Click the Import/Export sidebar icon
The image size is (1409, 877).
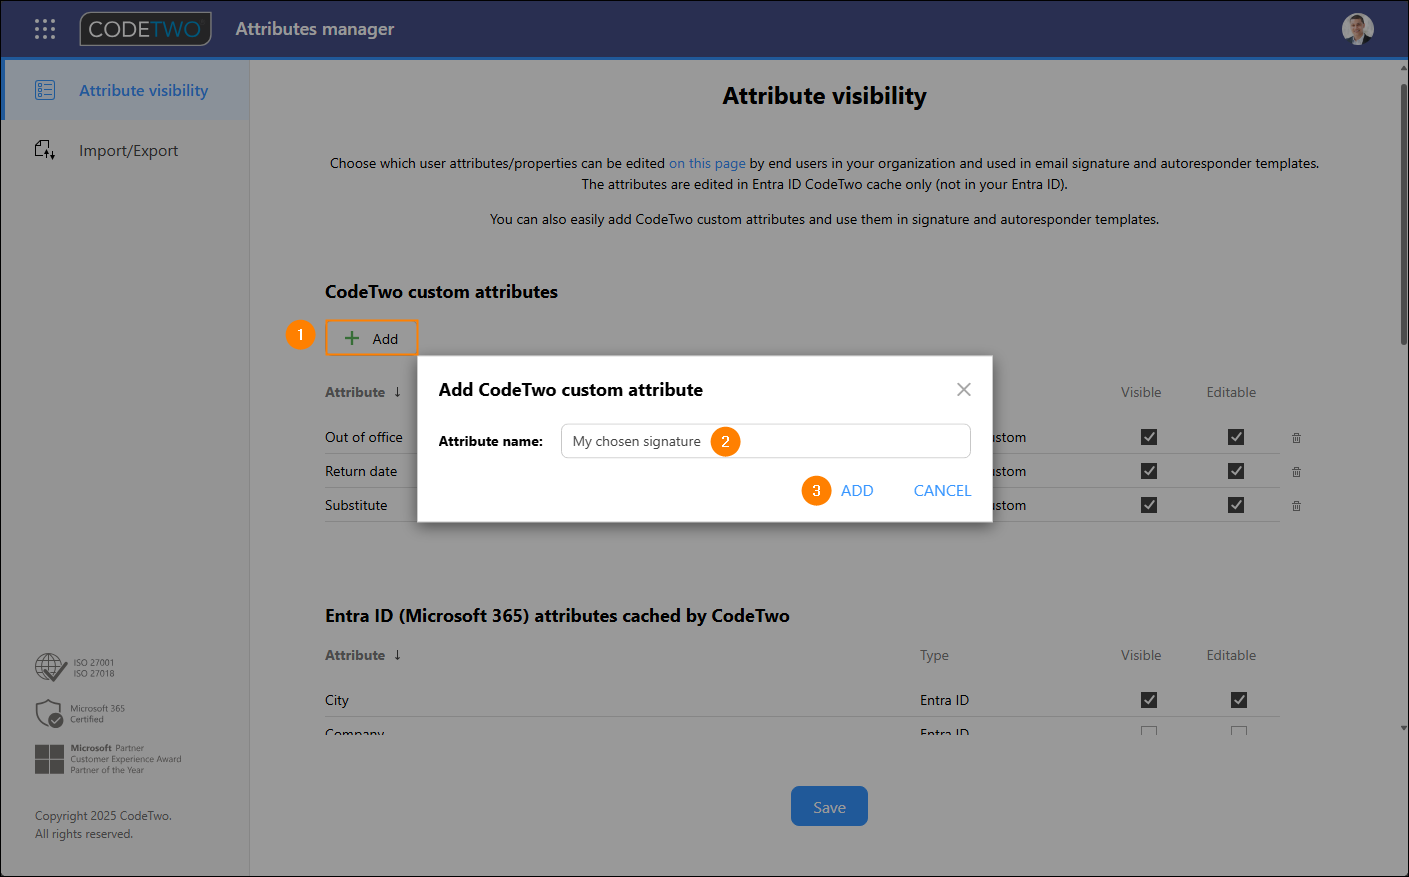coord(45,150)
